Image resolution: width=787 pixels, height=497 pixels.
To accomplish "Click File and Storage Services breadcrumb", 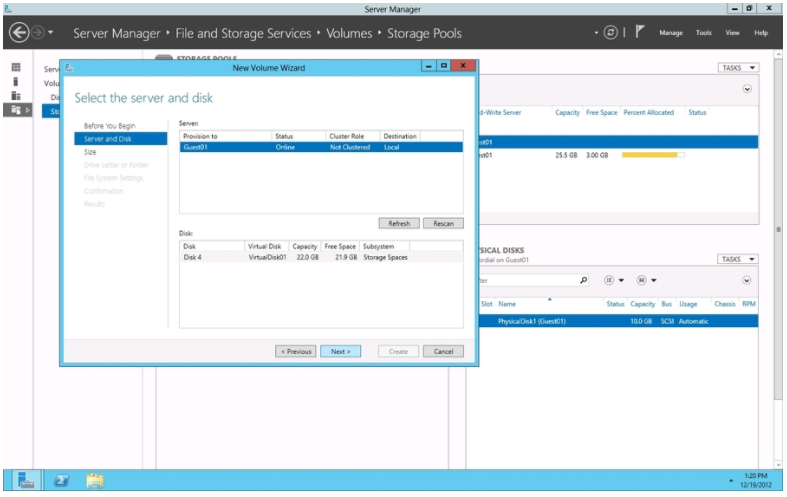I will 243,34.
